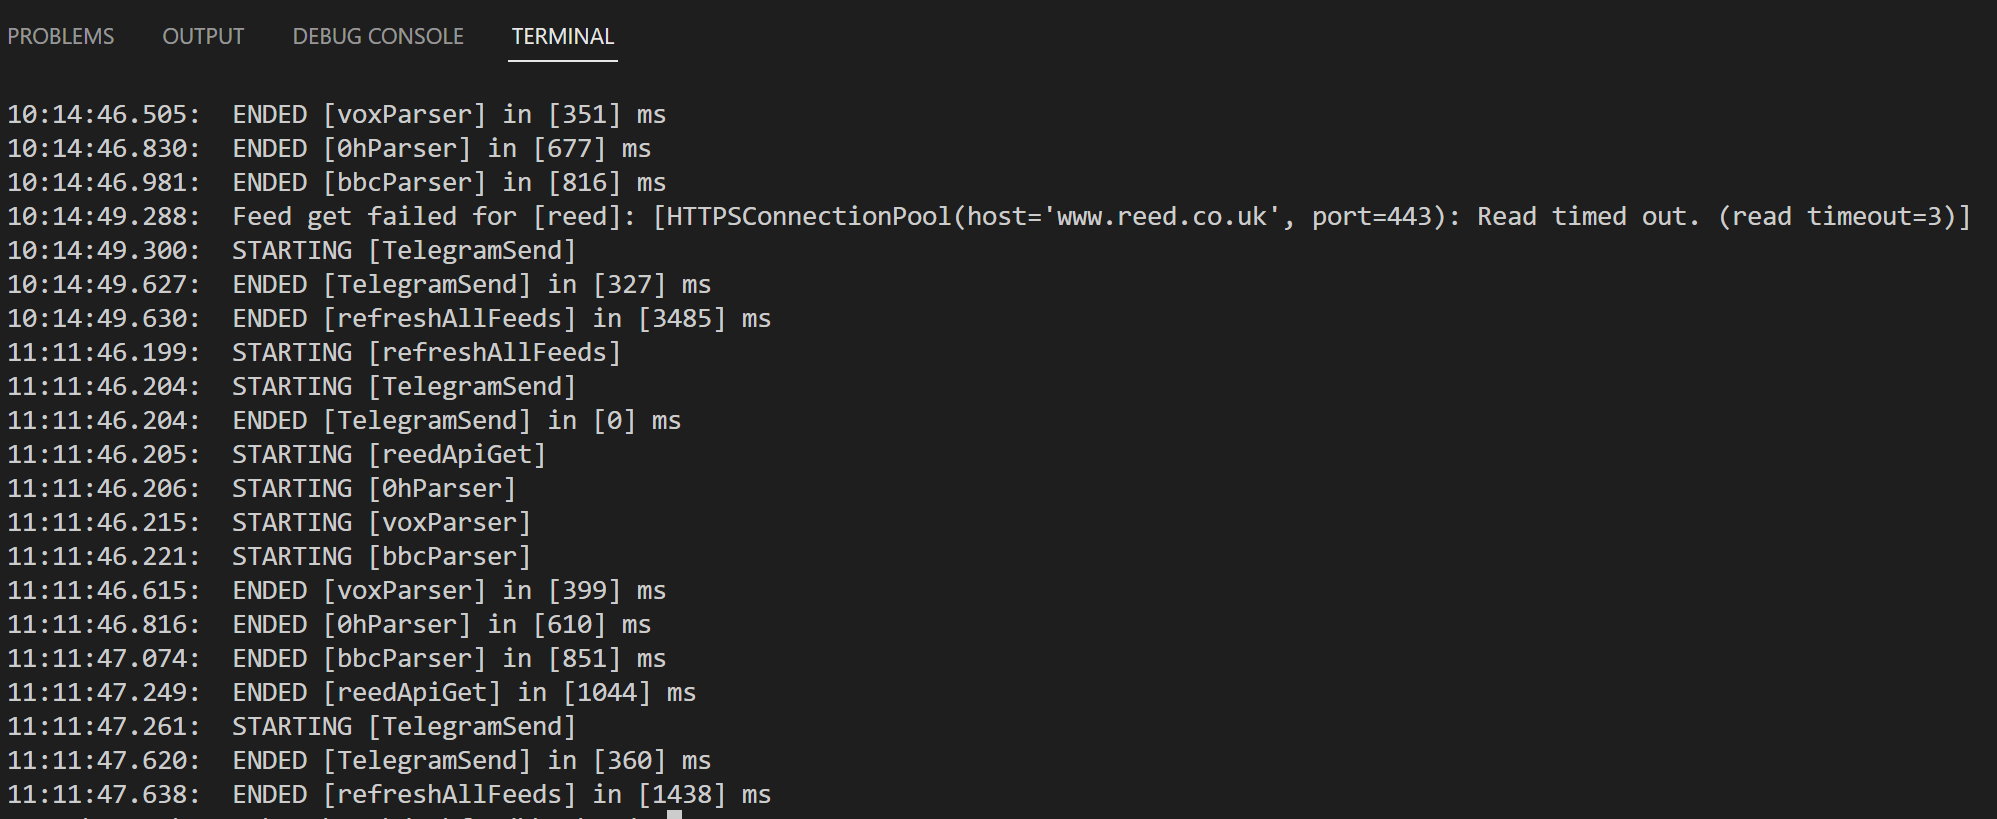
Task: Click the ENDED [TelegramSend] in [0] ms line
Action: coord(344,420)
